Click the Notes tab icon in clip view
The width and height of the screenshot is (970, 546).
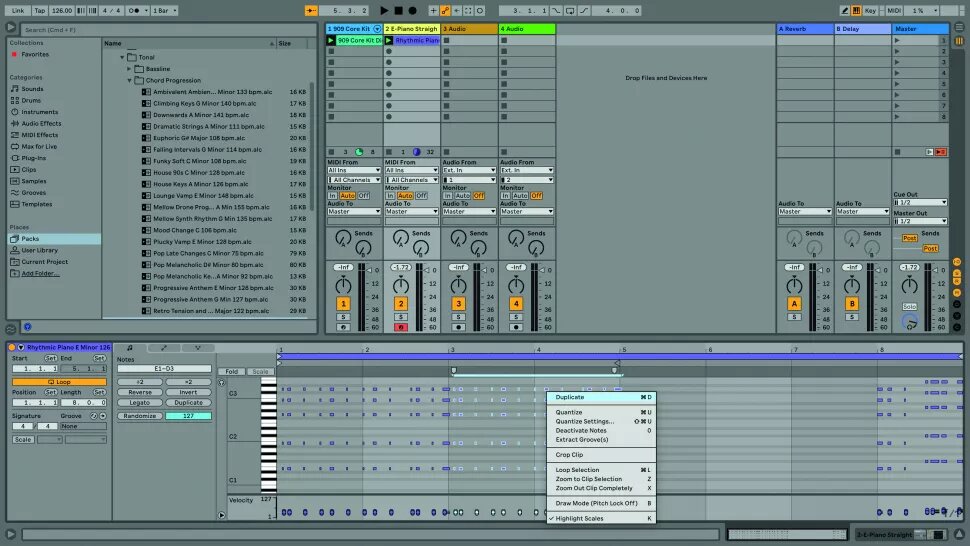coord(130,347)
